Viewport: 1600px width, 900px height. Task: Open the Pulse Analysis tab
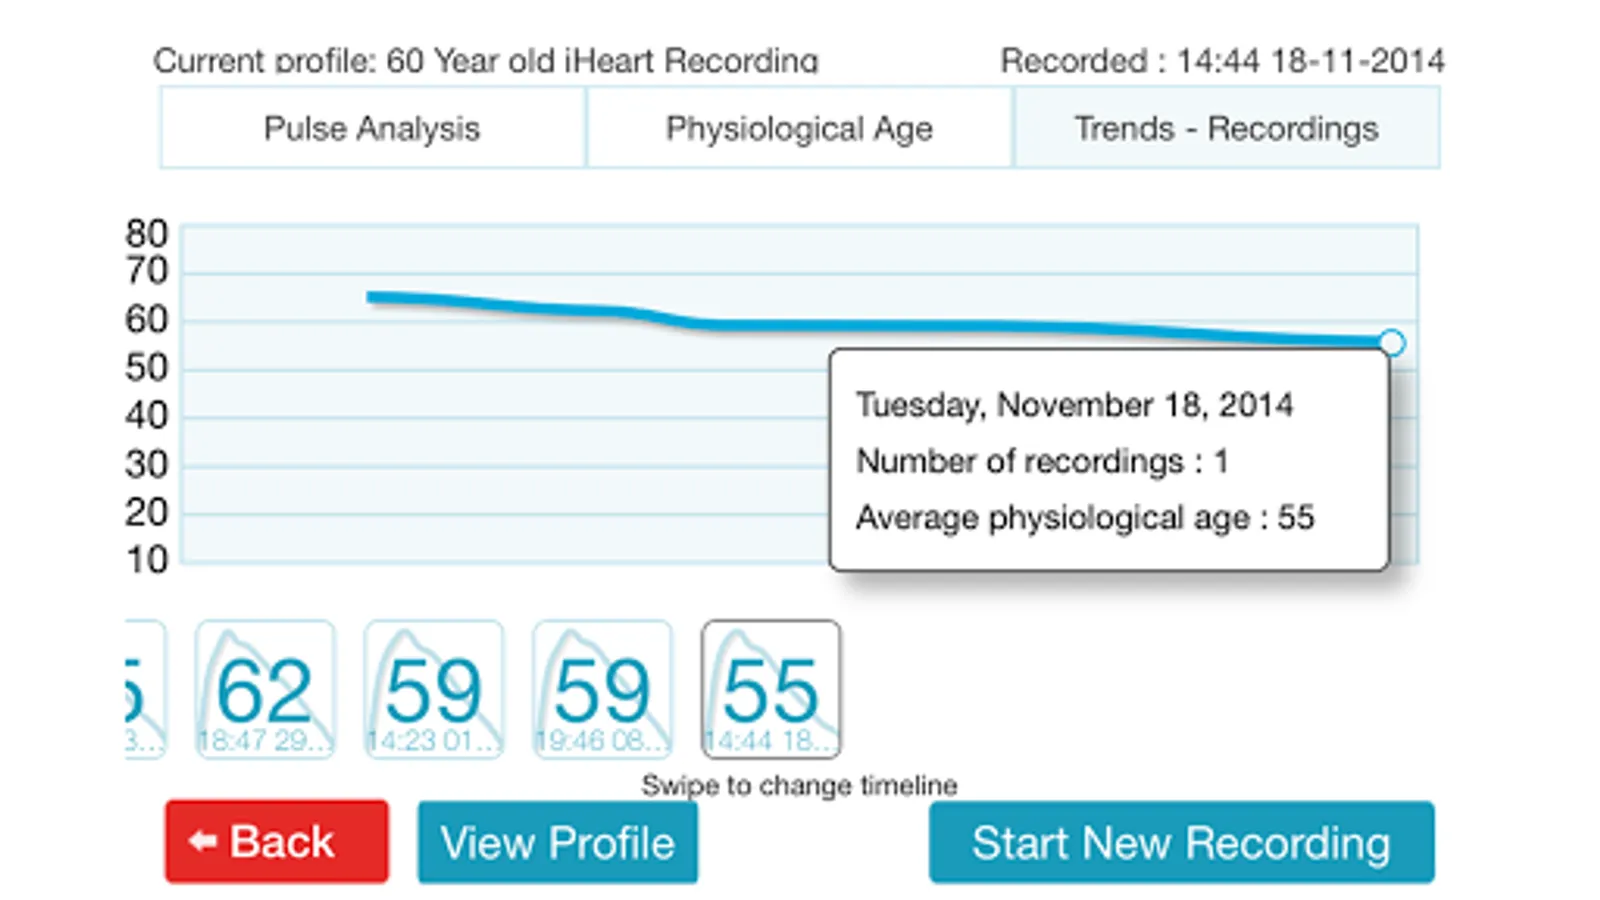[372, 128]
